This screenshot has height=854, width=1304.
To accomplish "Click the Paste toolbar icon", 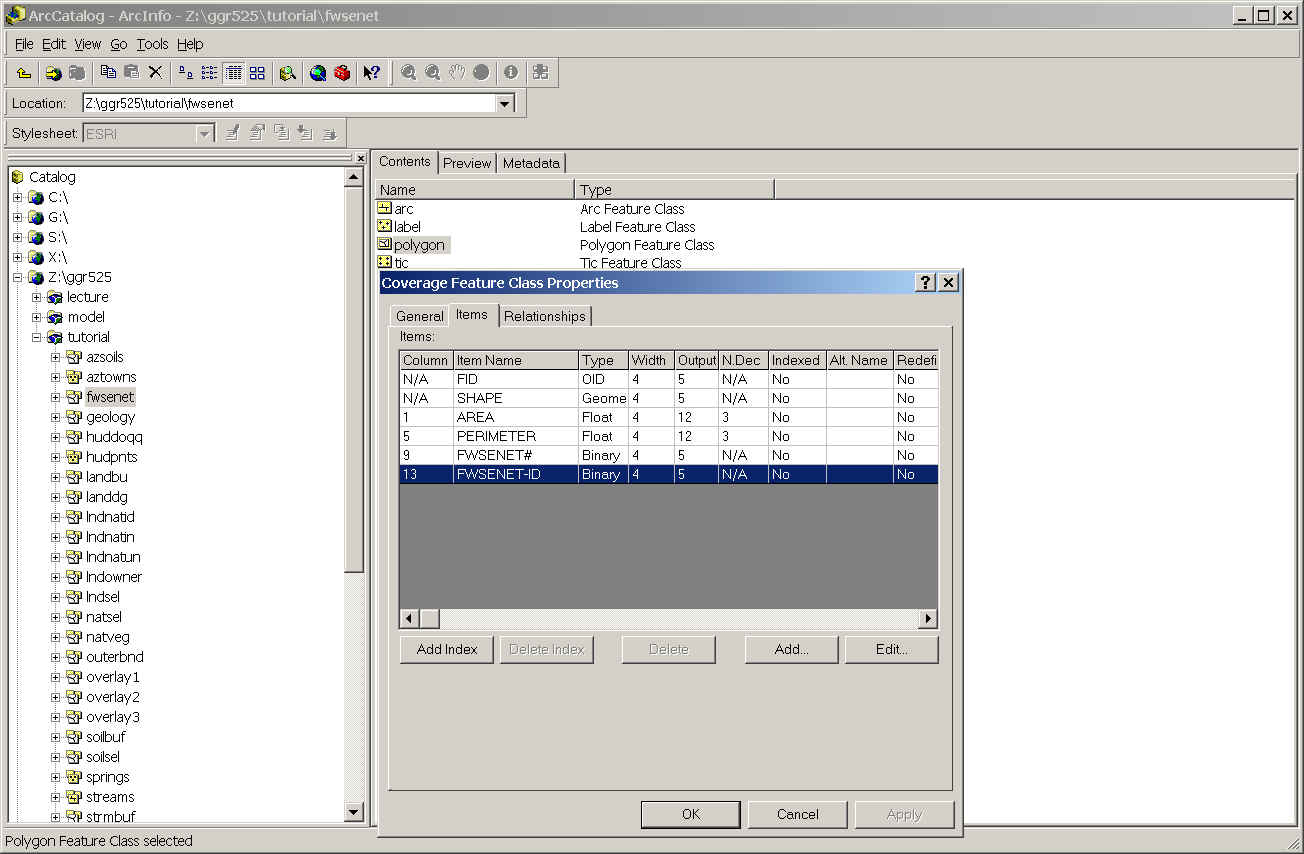I will coord(131,72).
